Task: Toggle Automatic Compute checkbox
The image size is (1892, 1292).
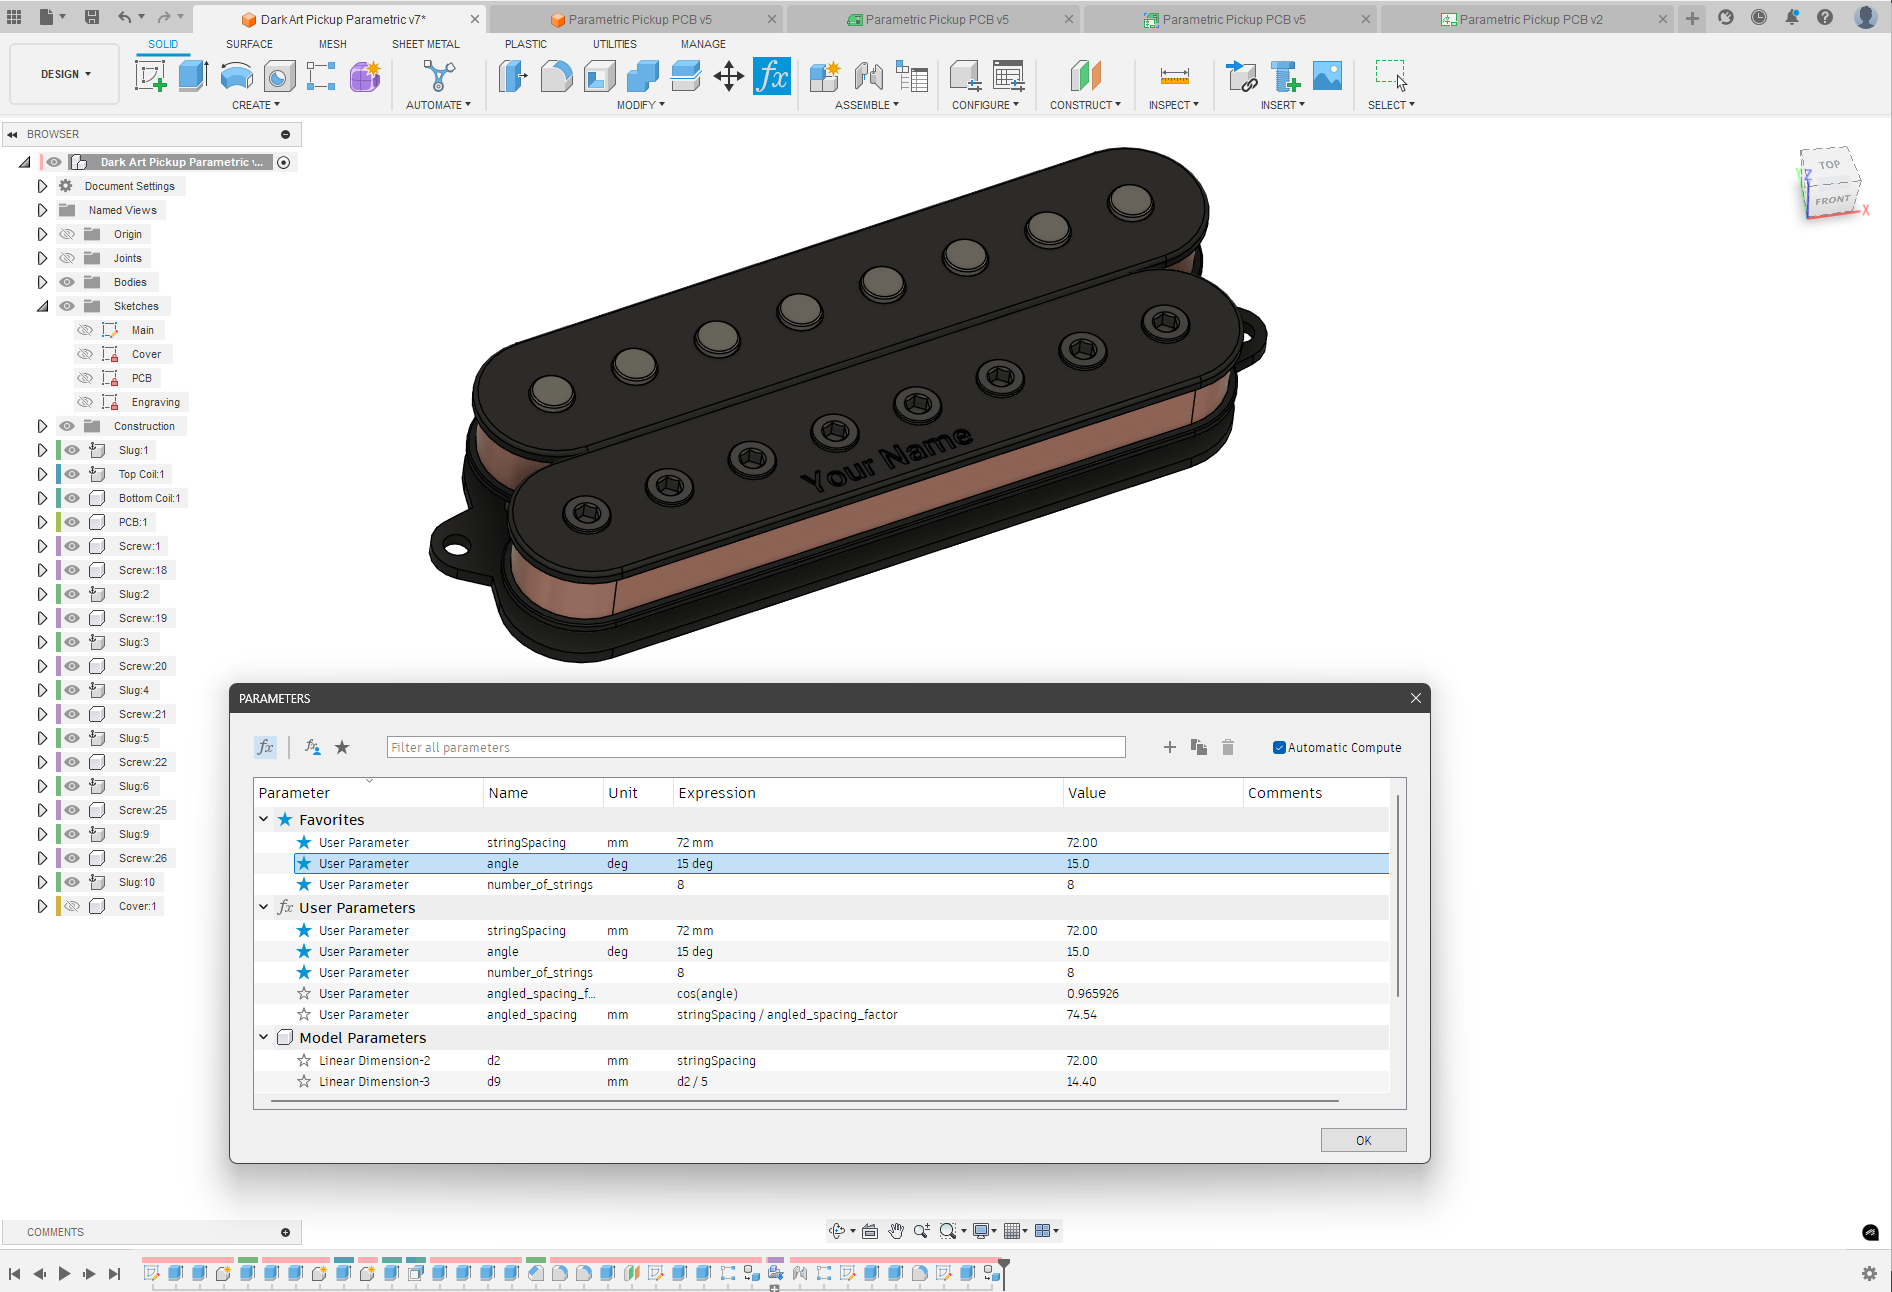Action: coord(1278,747)
